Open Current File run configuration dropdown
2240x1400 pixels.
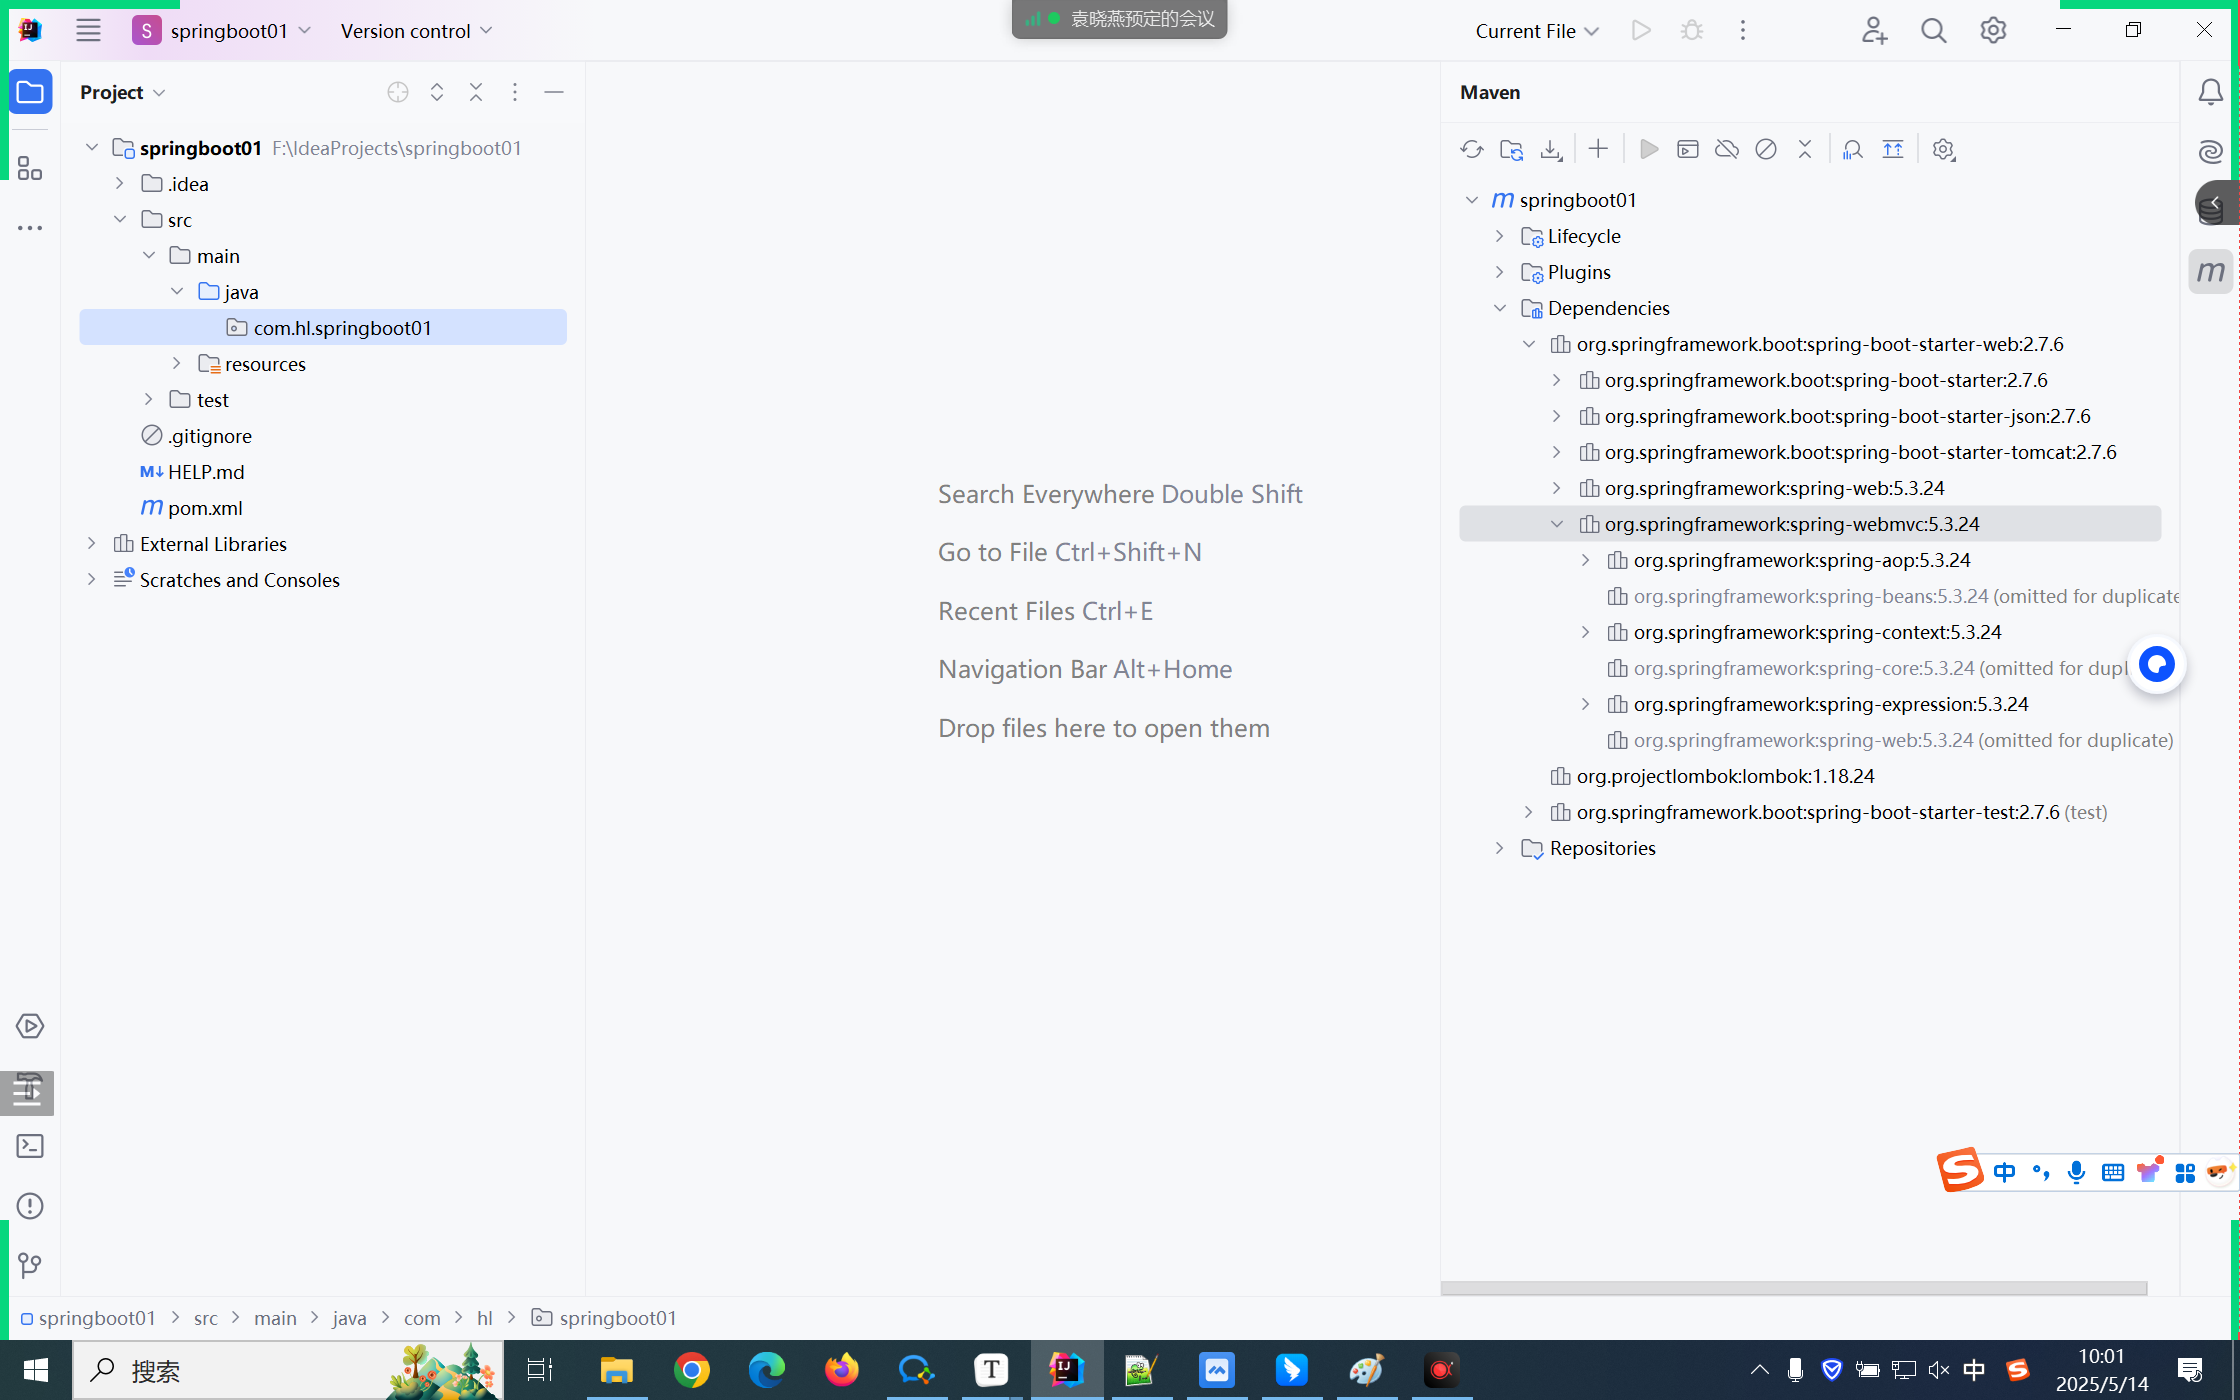1537,31
